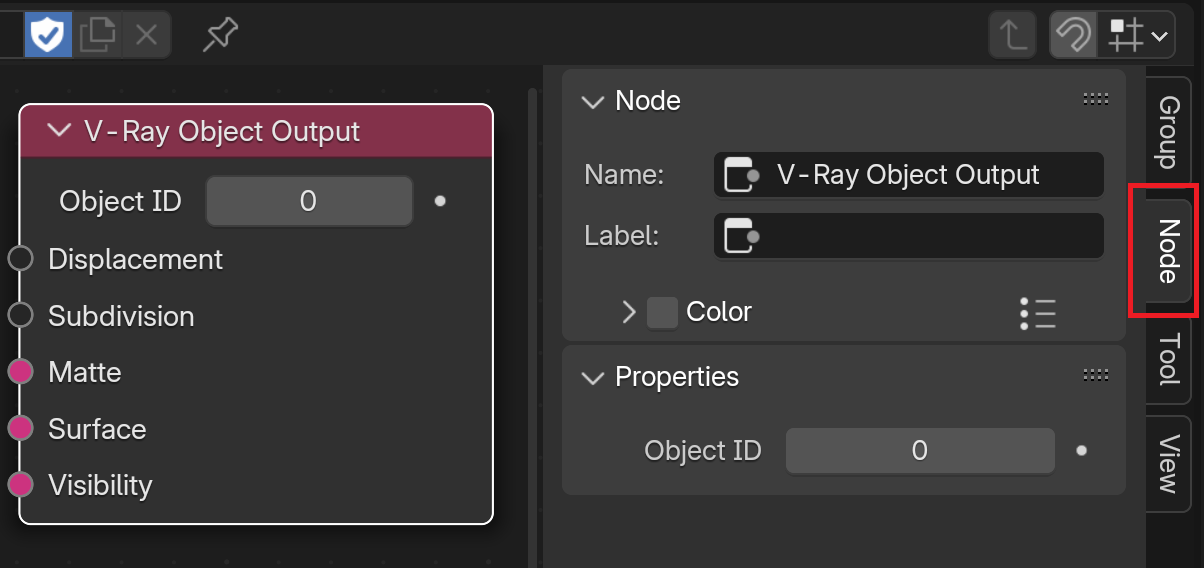Toggle the snap magnet icon

[1073, 36]
